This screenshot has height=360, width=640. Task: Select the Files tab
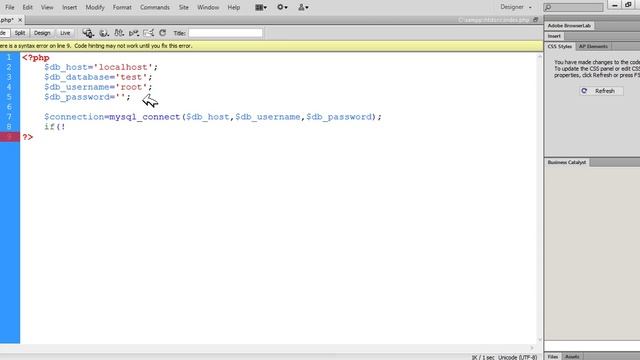click(553, 357)
